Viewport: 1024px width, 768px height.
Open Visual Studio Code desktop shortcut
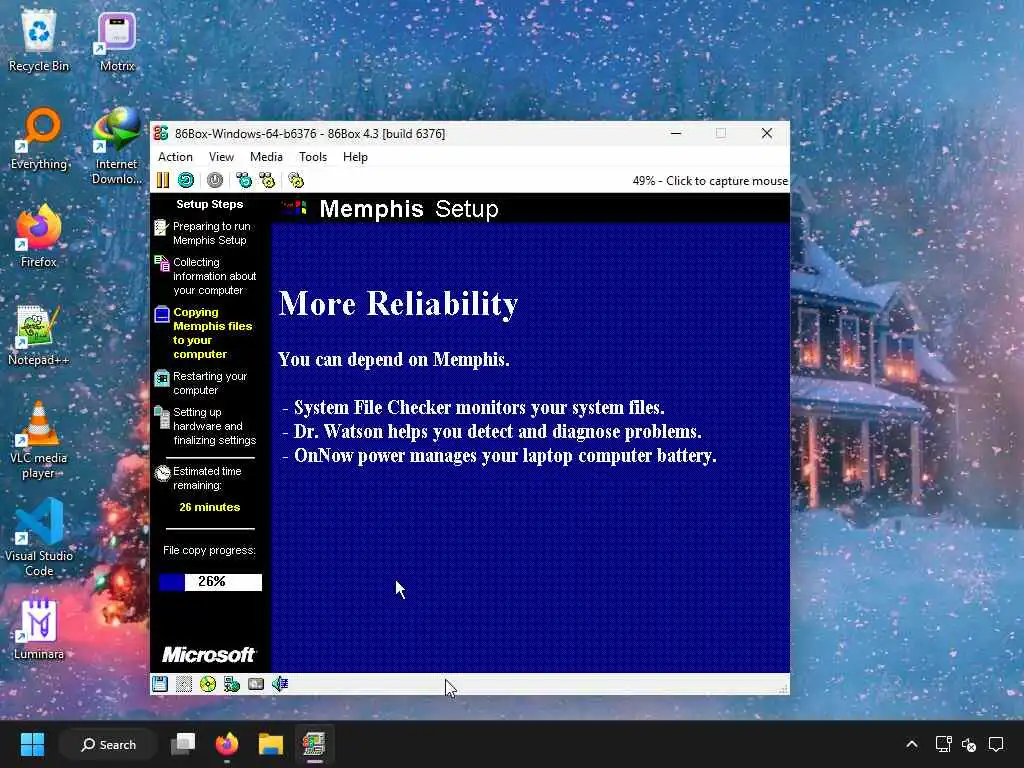(x=39, y=537)
